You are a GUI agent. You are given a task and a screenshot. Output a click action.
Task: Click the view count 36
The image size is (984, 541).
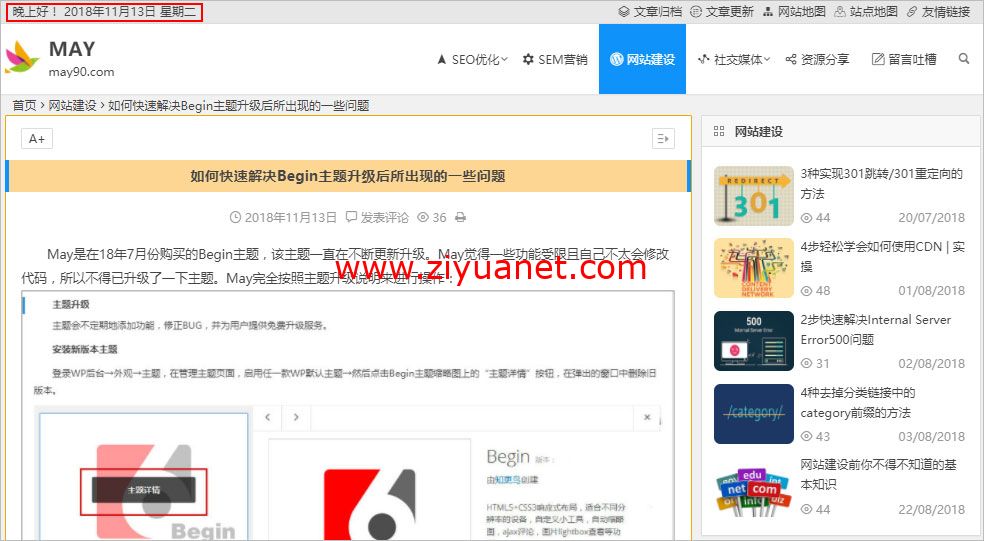coord(432,218)
